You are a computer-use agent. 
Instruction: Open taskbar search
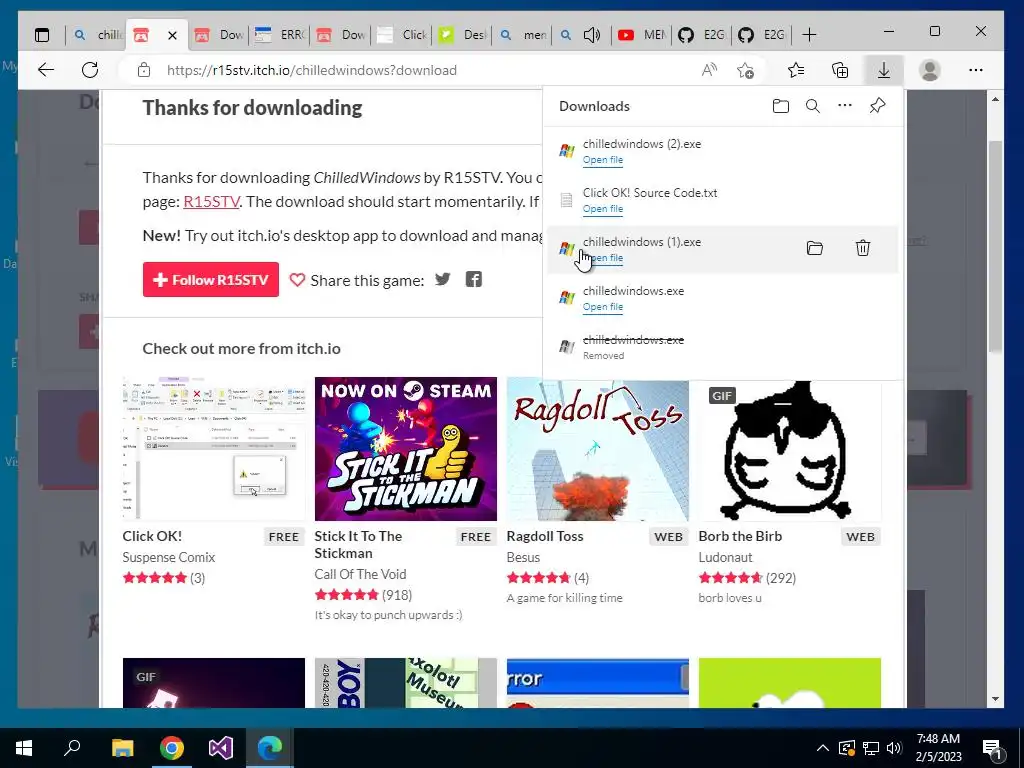[x=72, y=747]
